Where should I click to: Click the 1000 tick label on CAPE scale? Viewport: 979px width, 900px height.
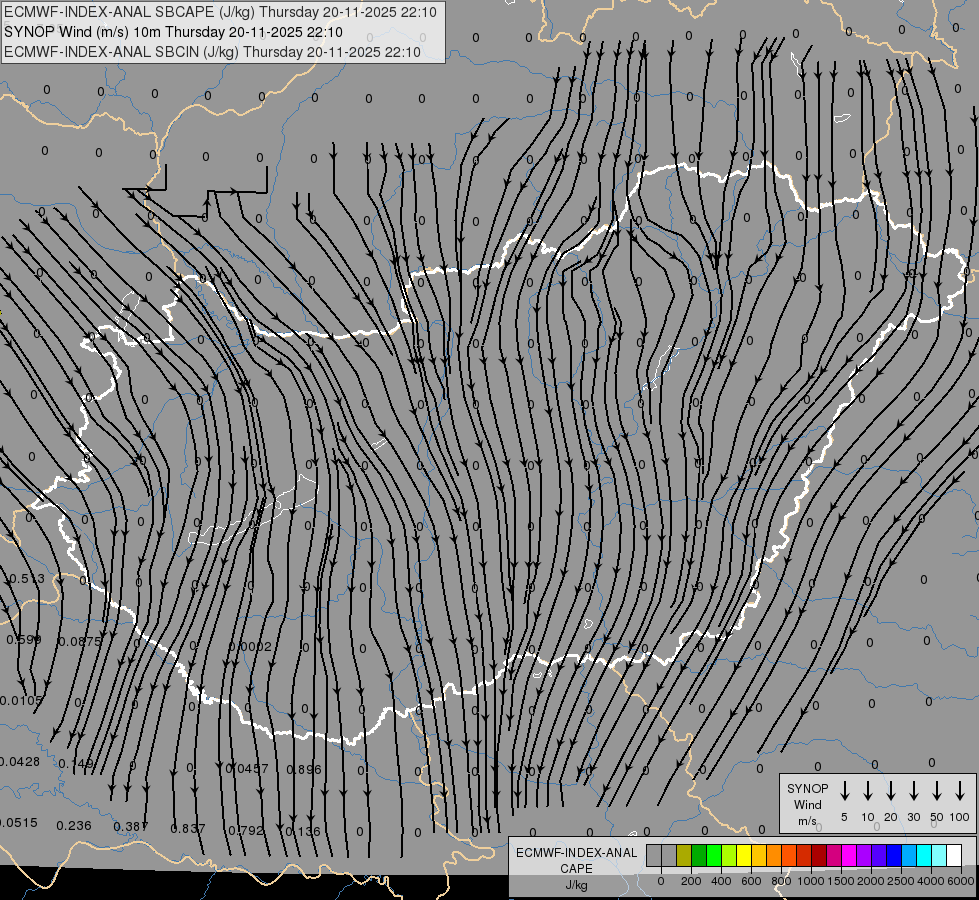tap(811, 881)
